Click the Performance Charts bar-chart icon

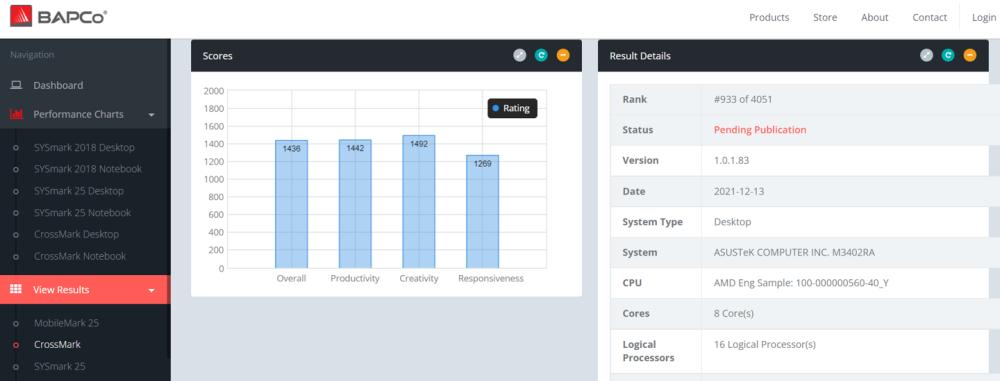(17, 114)
